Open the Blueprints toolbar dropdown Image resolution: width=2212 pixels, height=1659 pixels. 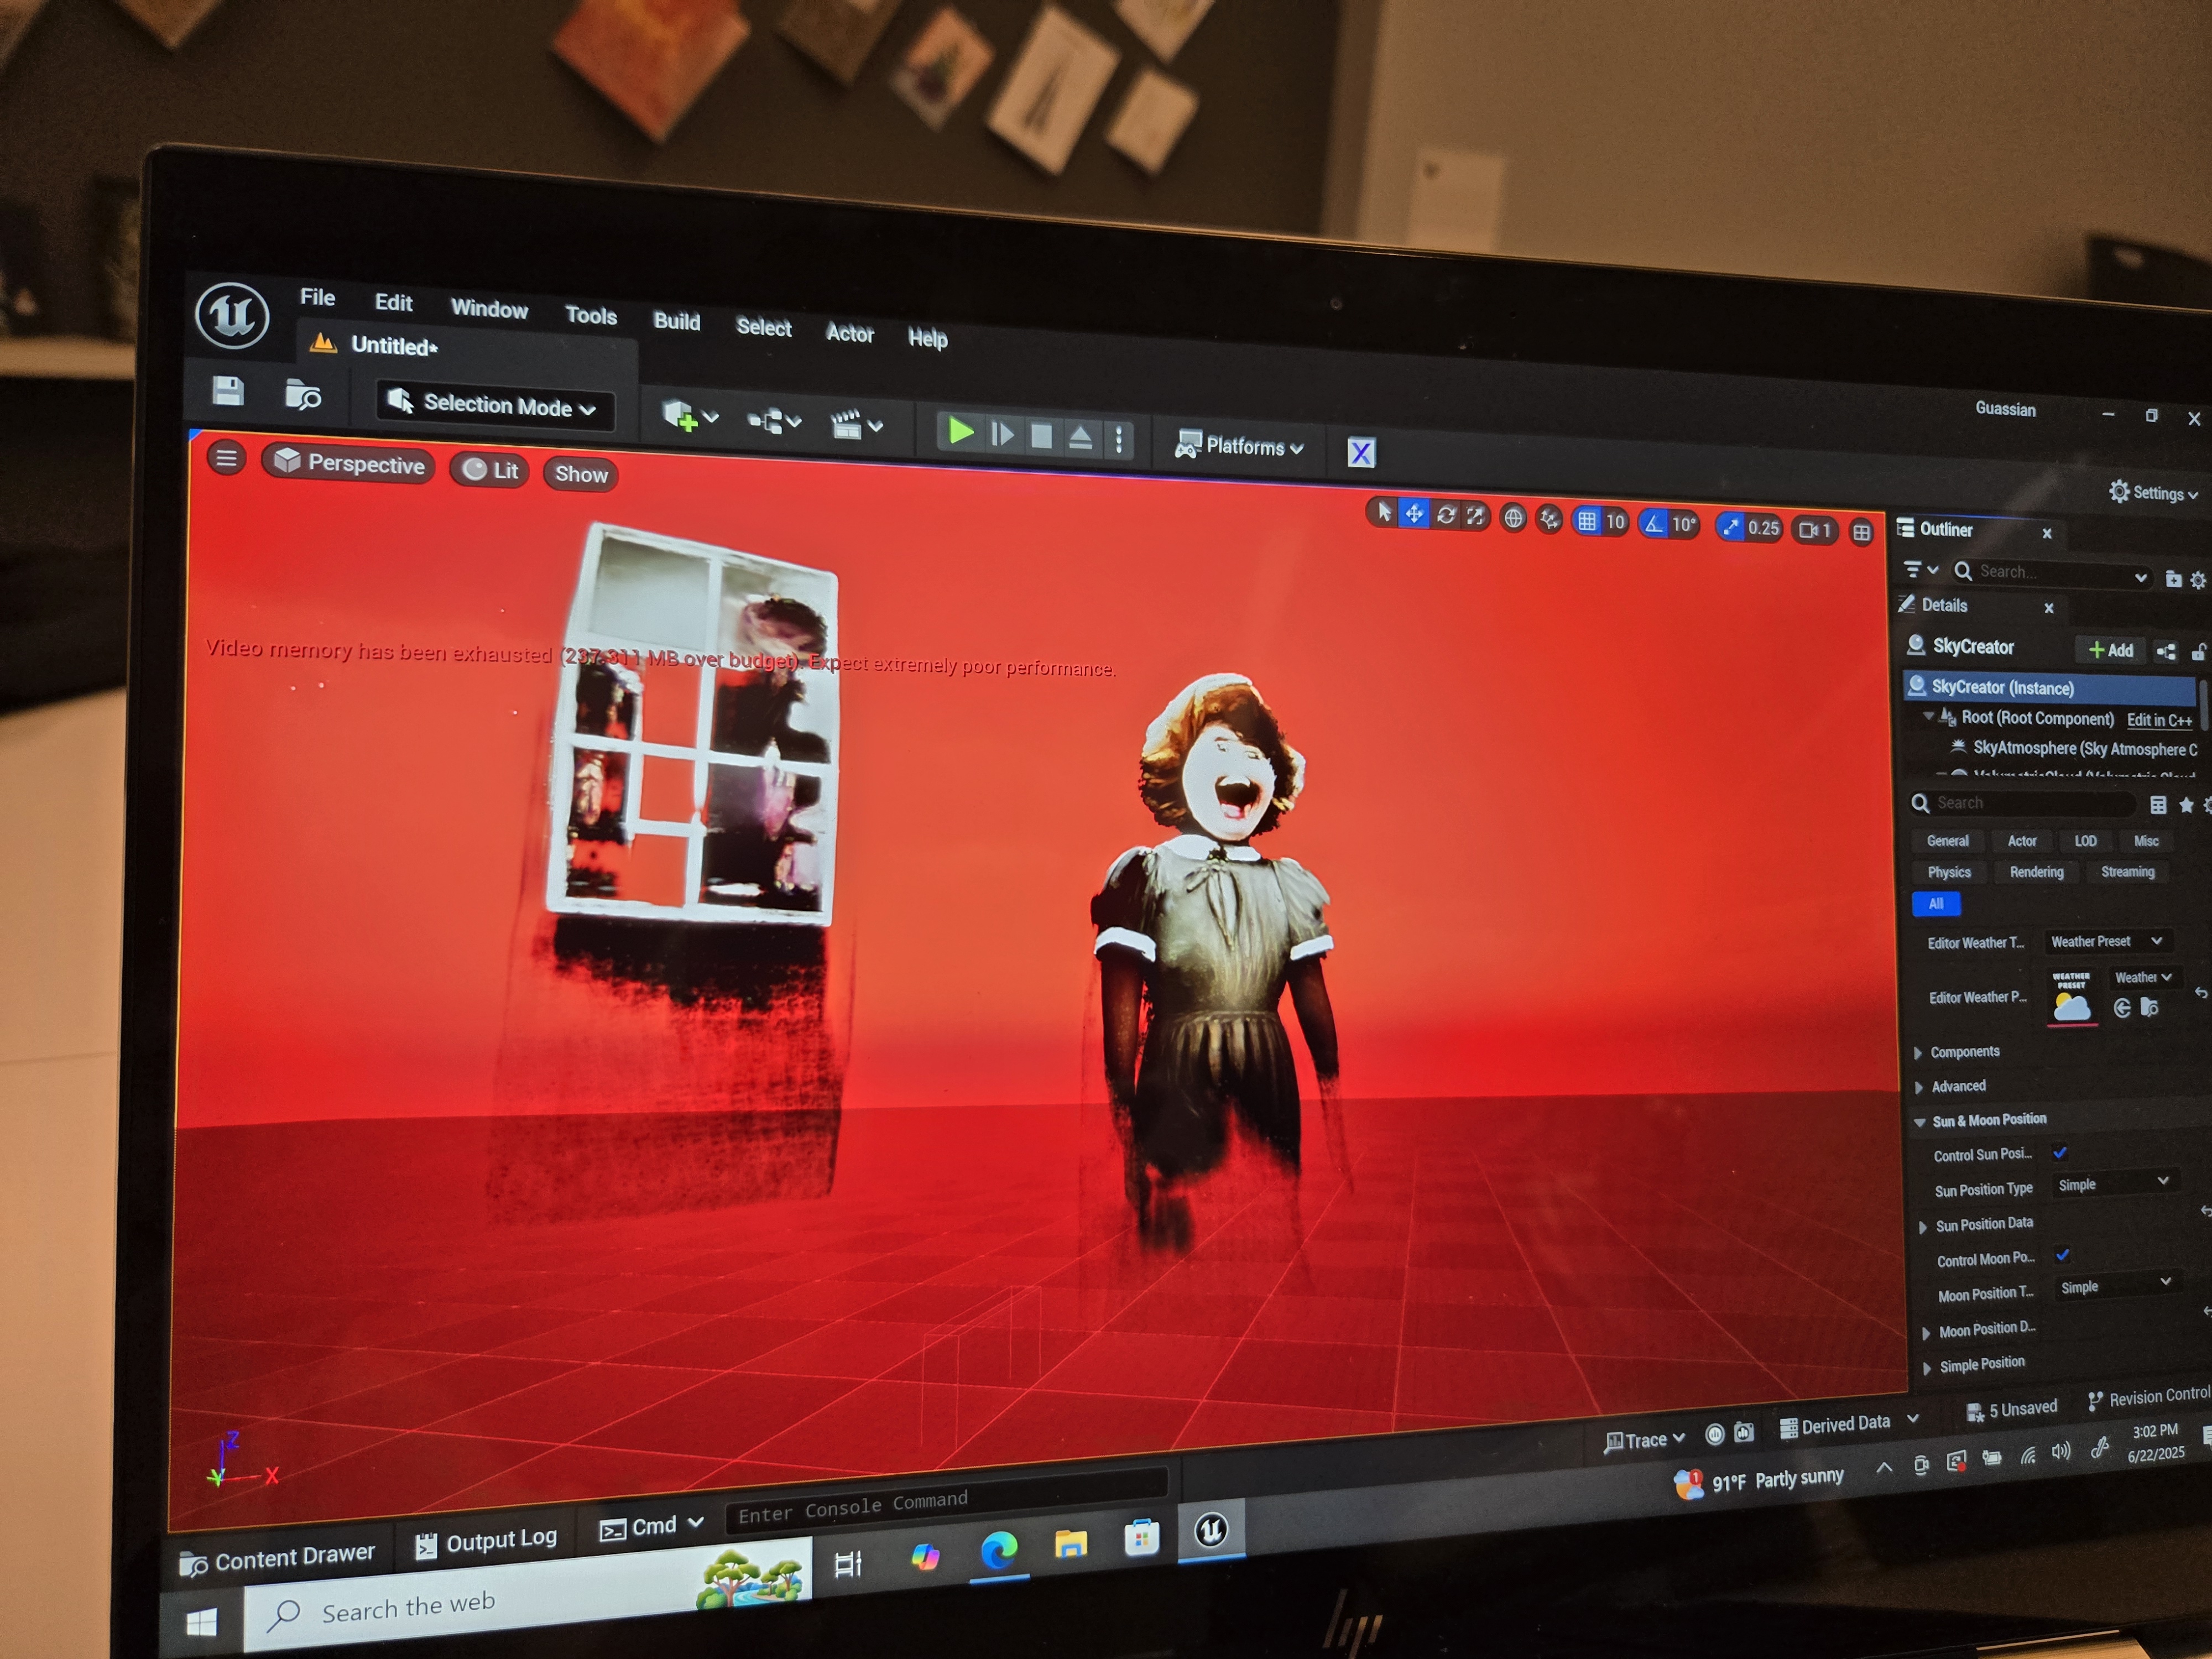(775, 421)
